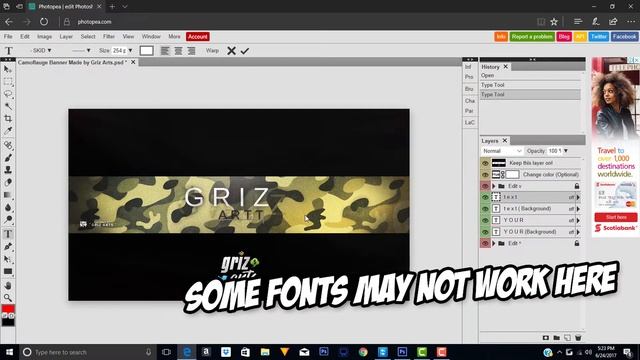
Task: Select the Hand tool
Action: point(8,285)
